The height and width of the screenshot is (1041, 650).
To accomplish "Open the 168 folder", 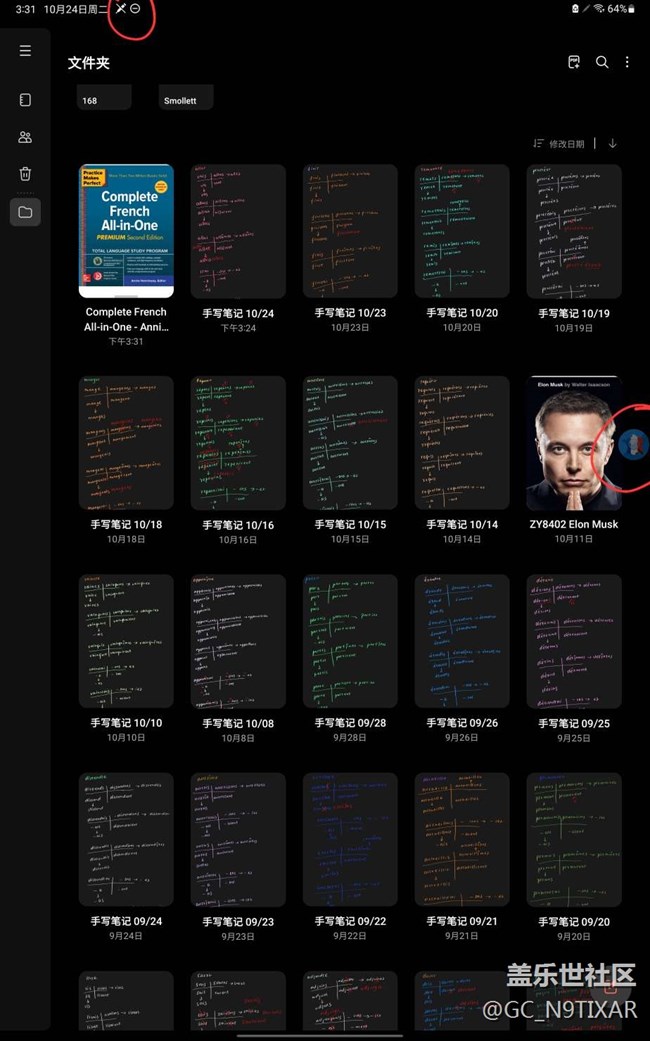I will coord(104,99).
